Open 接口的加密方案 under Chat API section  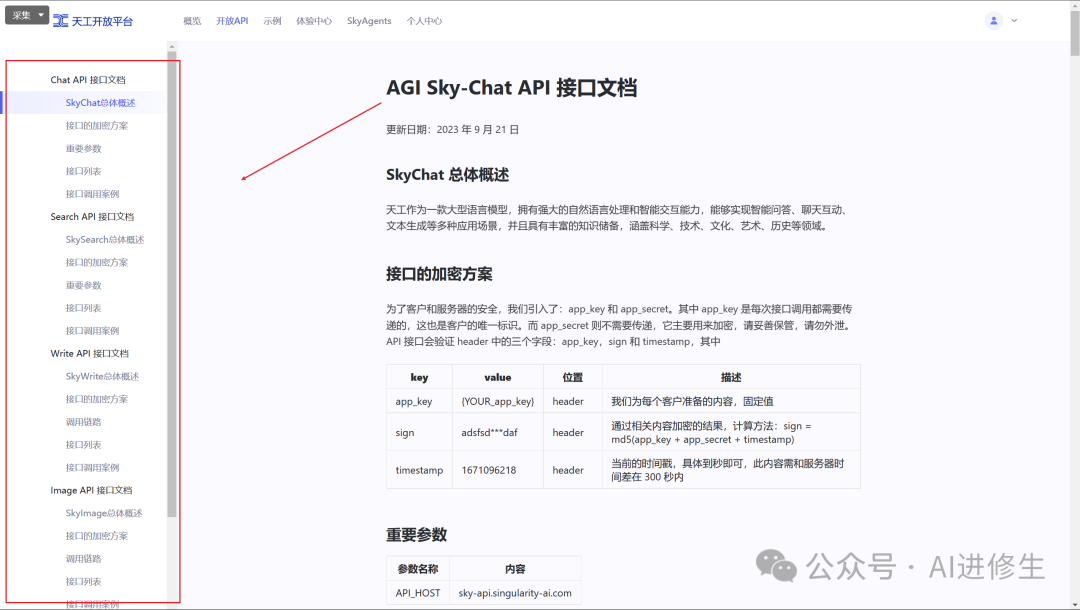pos(96,125)
